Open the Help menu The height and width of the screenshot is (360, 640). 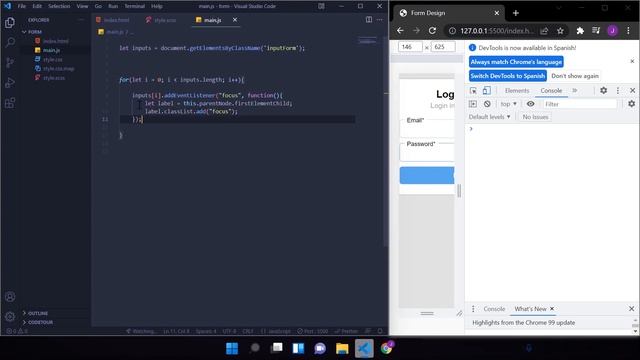click(157, 6)
